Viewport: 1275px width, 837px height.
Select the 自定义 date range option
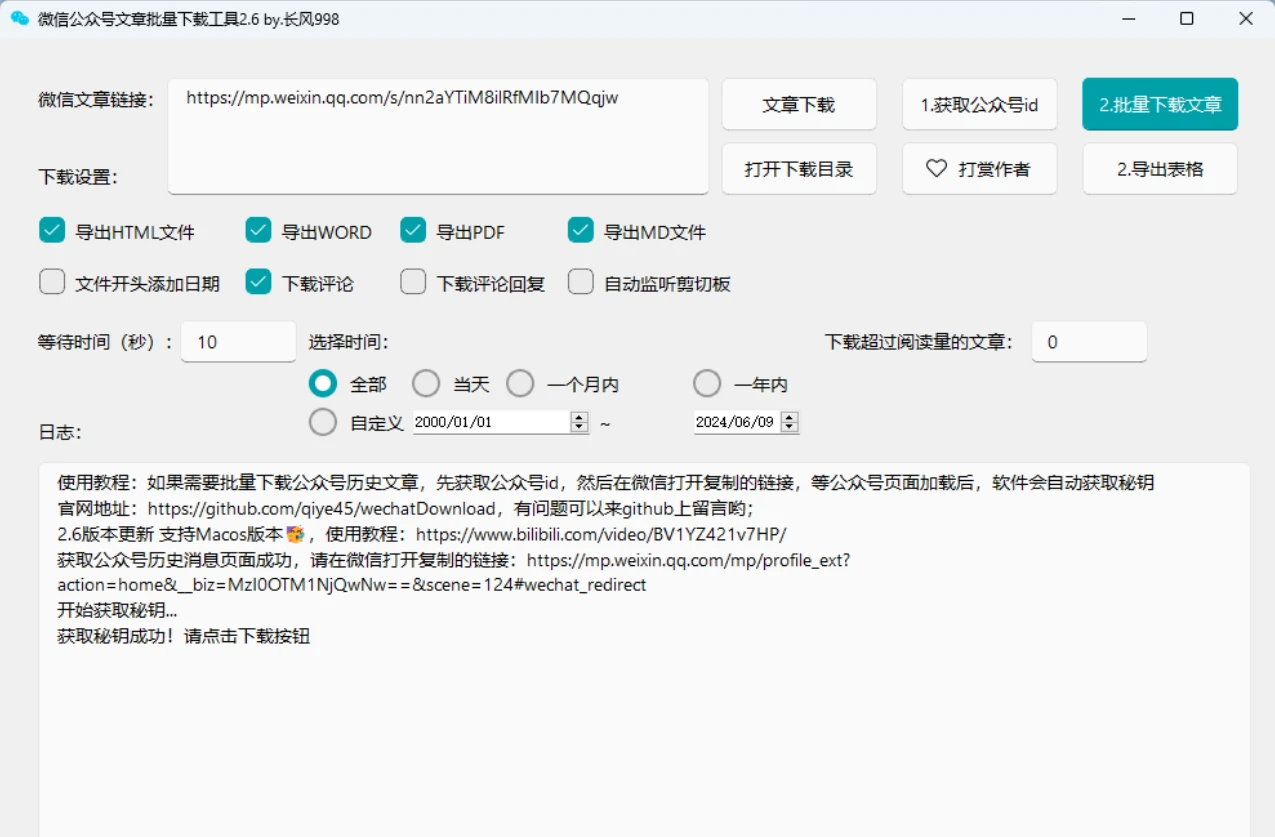click(x=323, y=421)
